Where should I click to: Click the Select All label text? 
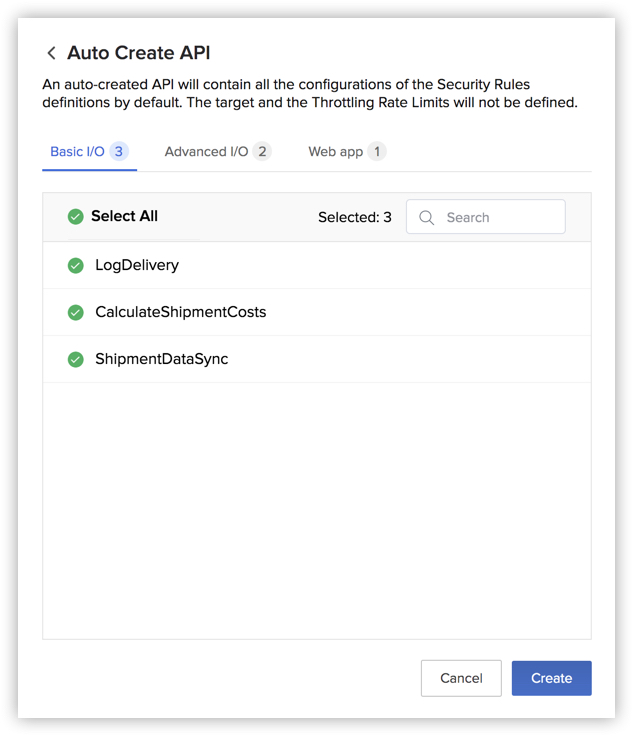[x=124, y=216]
